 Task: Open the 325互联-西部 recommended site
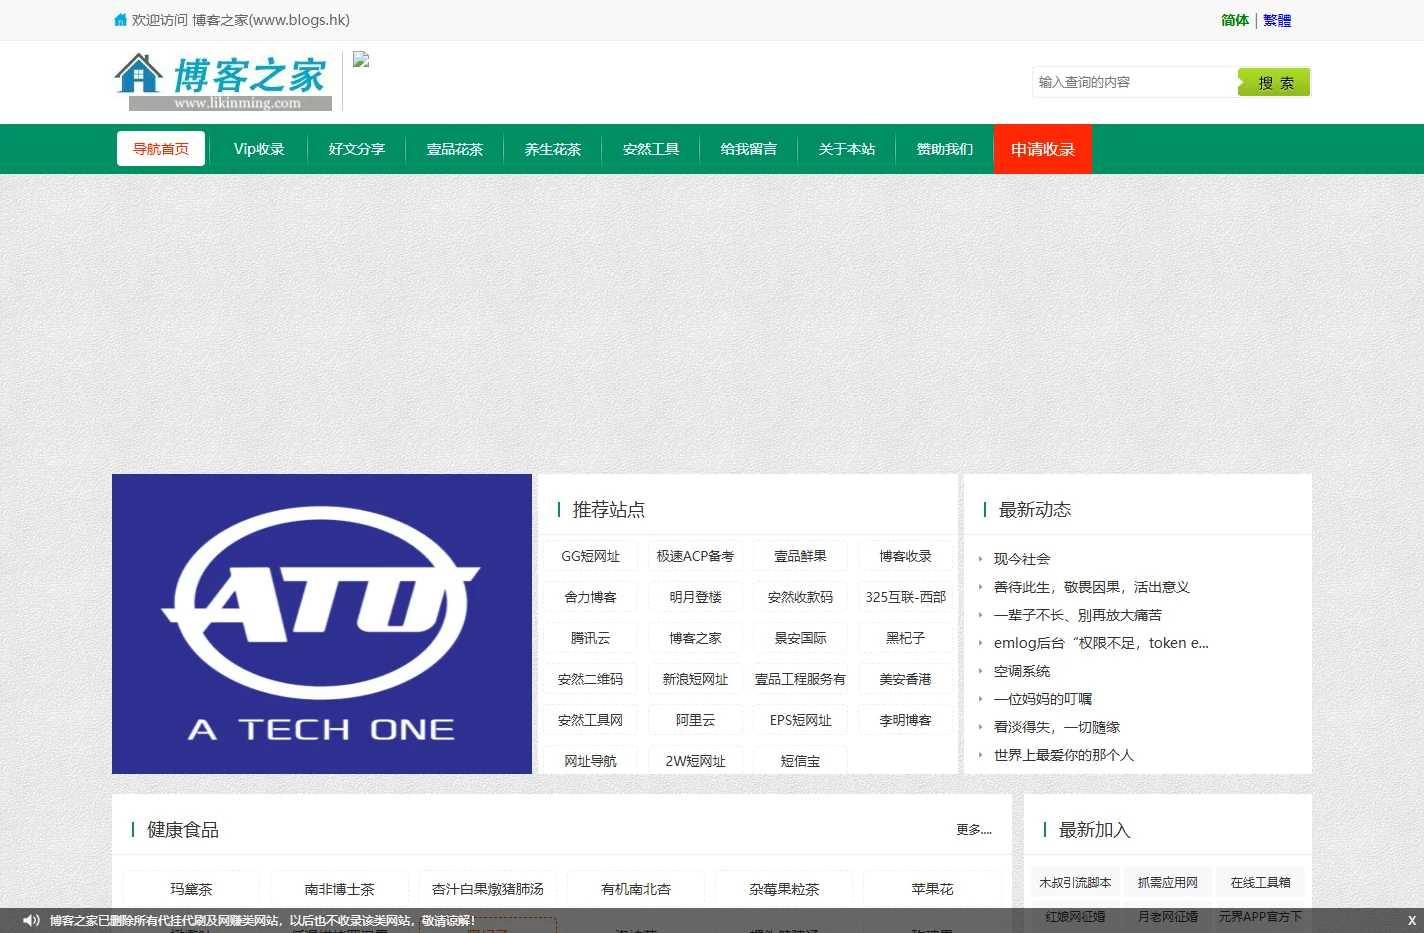(x=905, y=597)
